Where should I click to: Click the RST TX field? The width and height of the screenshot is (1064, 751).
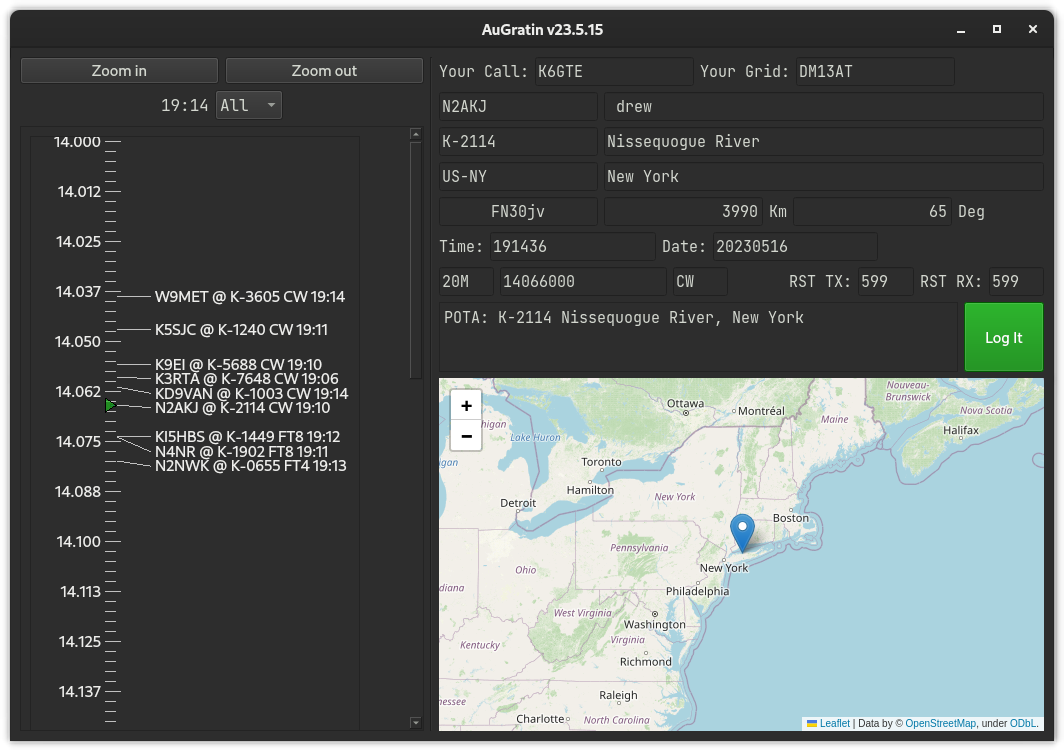[x=886, y=282]
